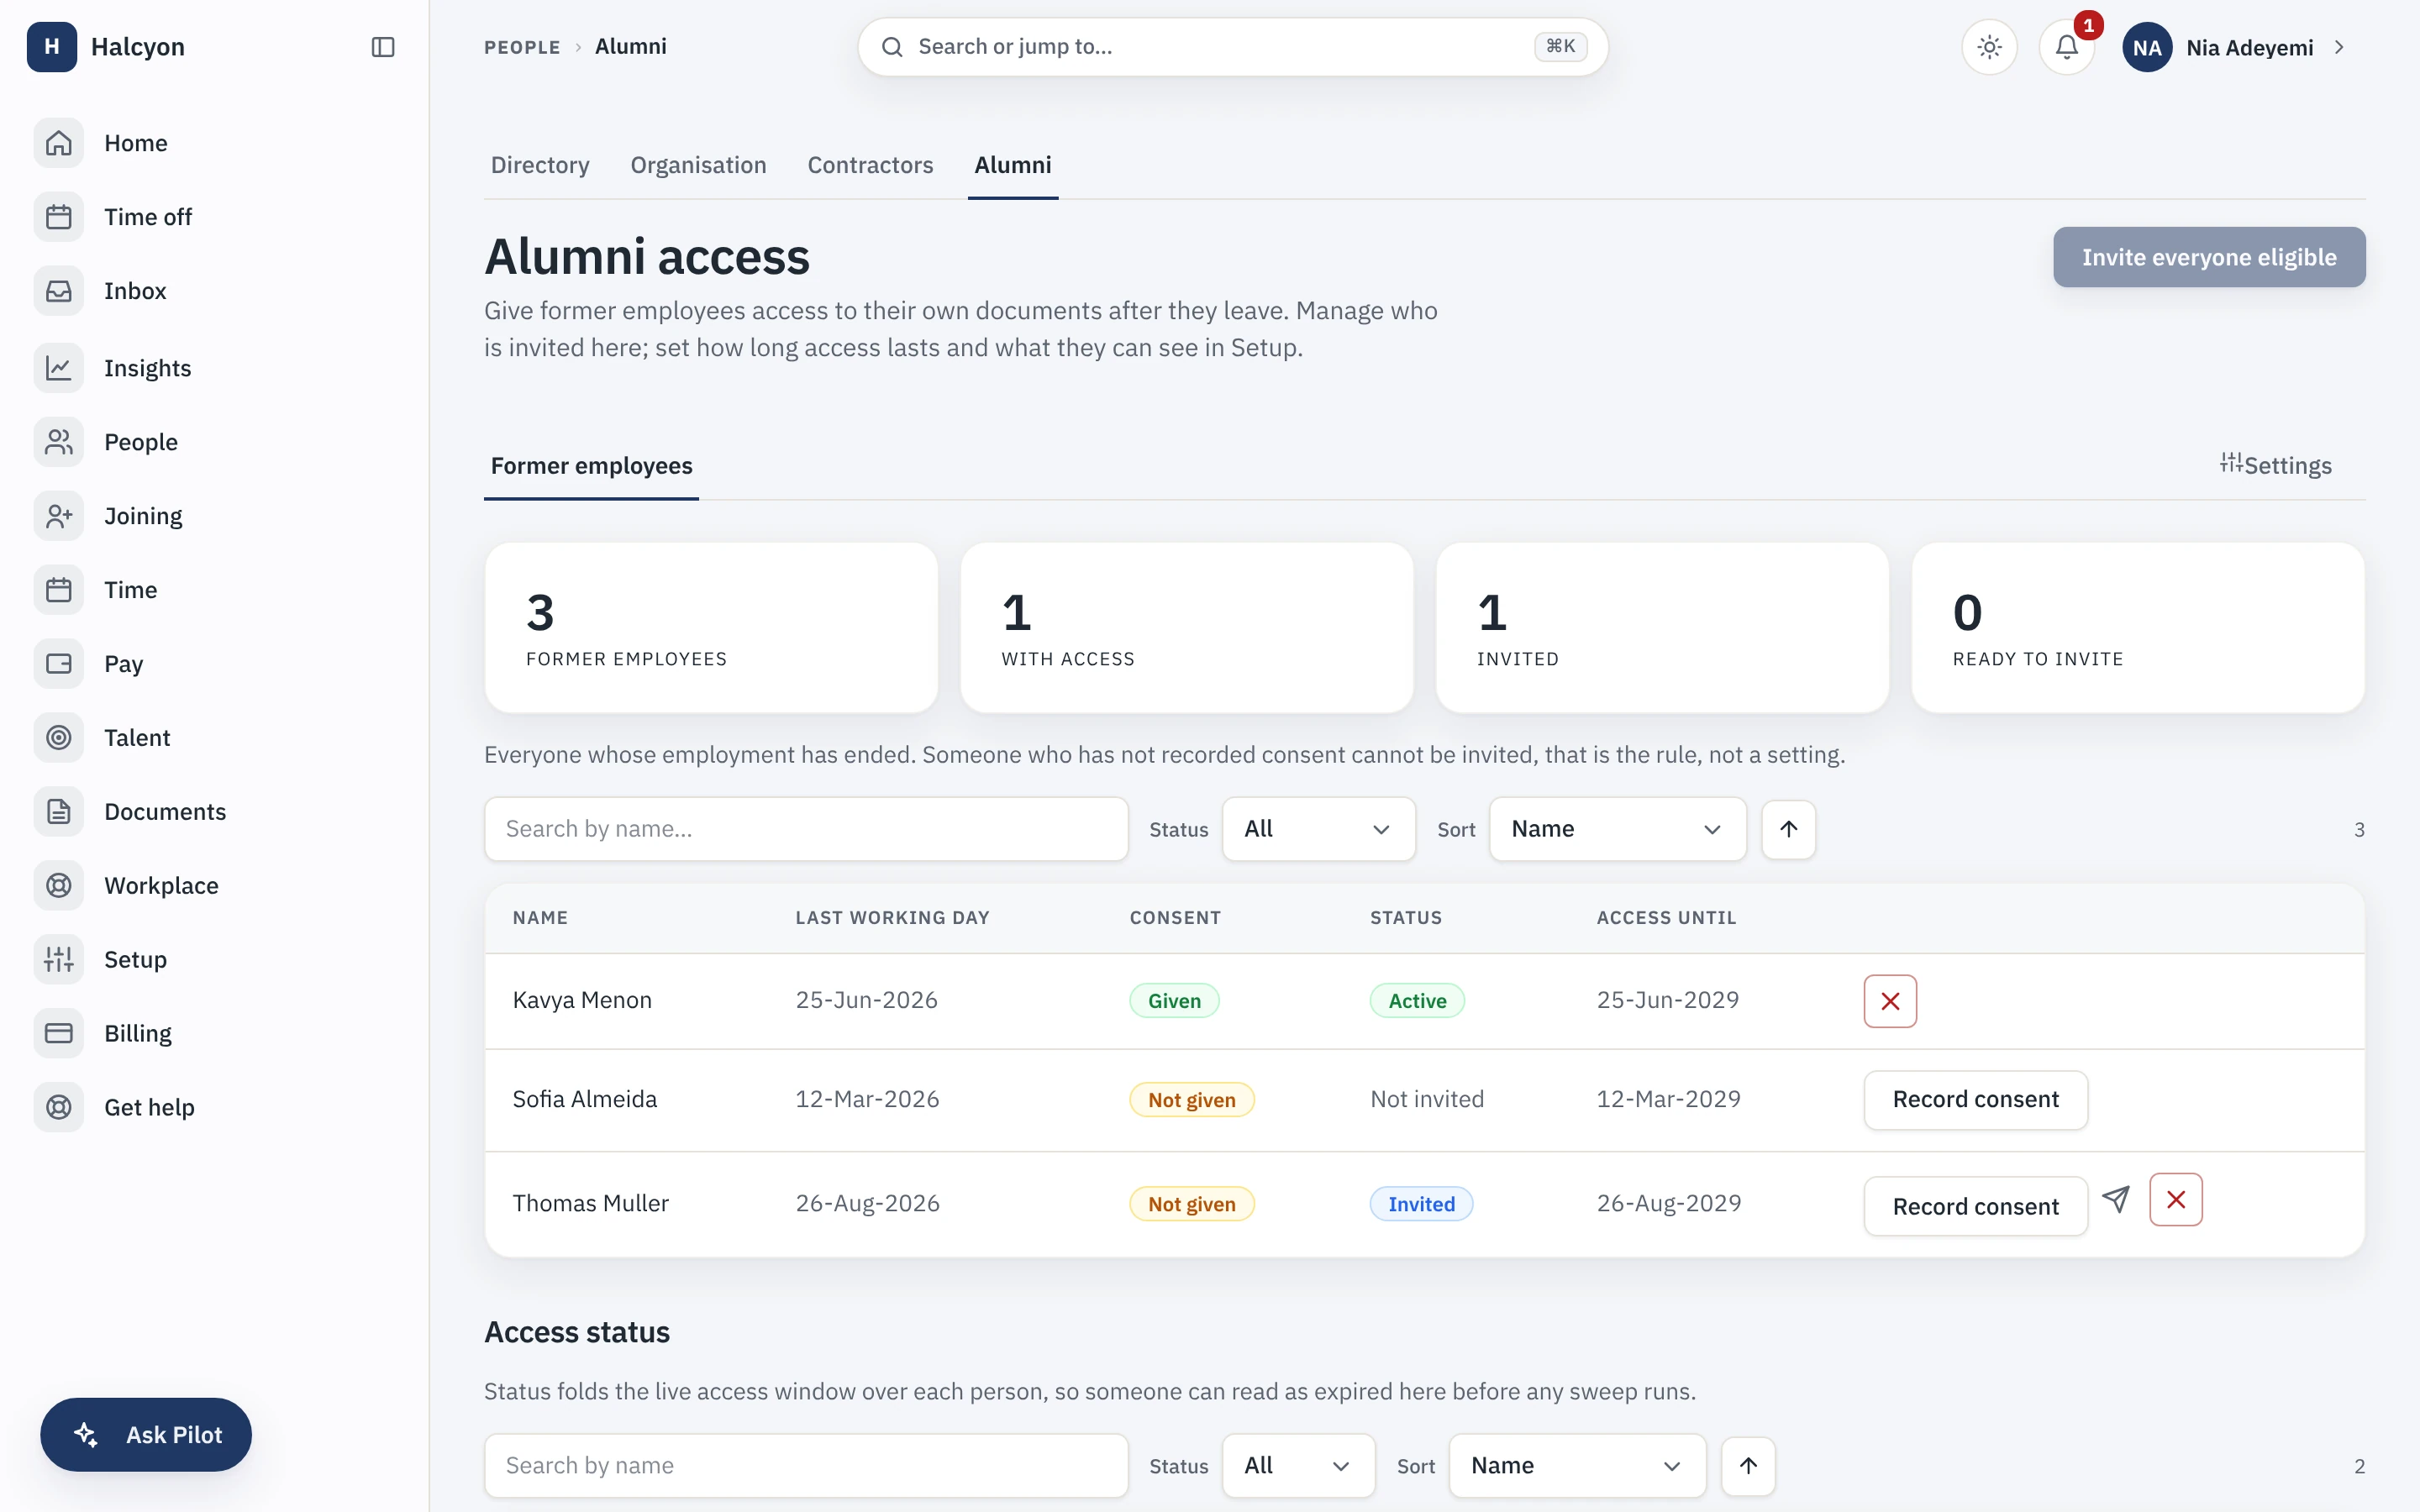Open Talent in the sidebar
This screenshot has width=2420, height=1512.
tap(215, 738)
